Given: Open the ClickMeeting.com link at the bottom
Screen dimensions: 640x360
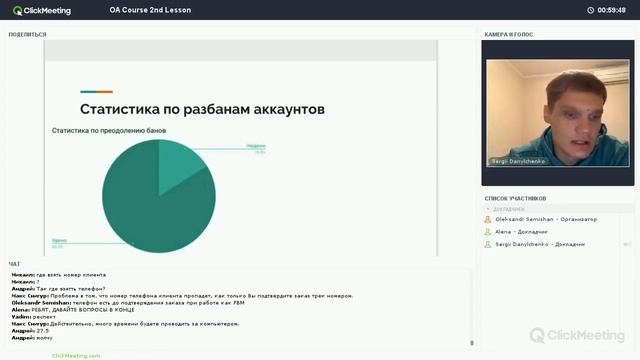Looking at the screenshot, I should pyautogui.click(x=76, y=356).
